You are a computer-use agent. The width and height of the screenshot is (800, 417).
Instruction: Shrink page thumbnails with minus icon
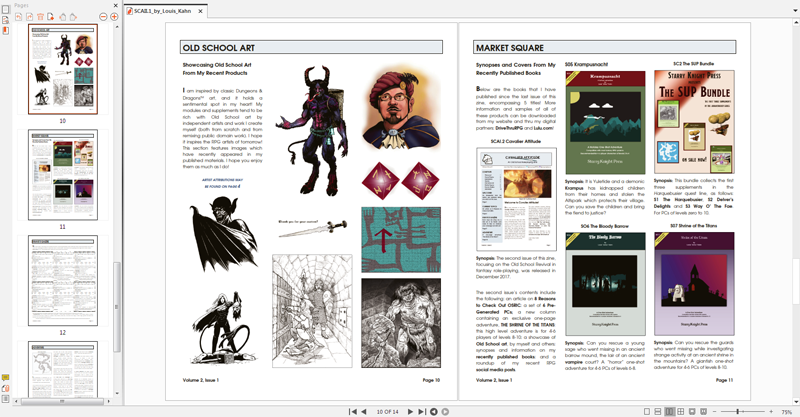[103, 17]
